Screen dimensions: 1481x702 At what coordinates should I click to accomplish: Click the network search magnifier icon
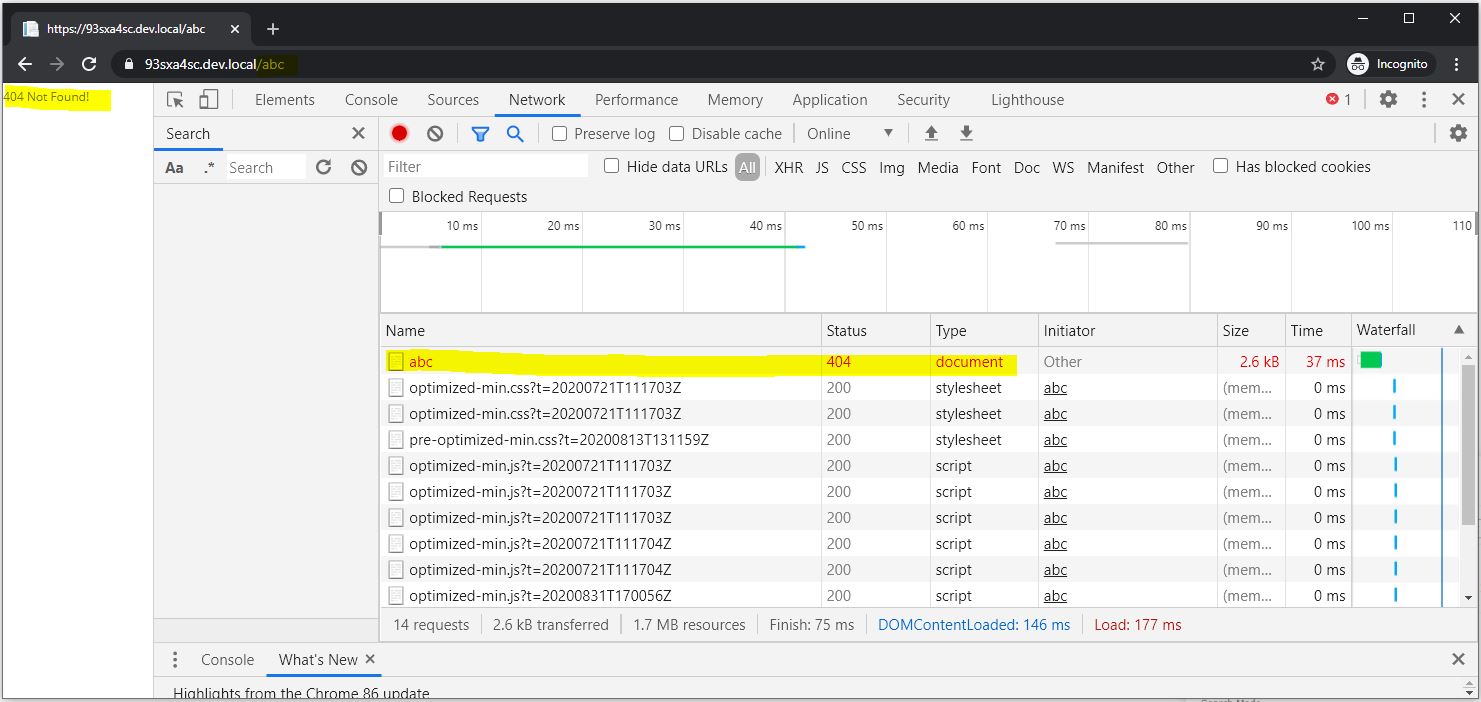515,133
